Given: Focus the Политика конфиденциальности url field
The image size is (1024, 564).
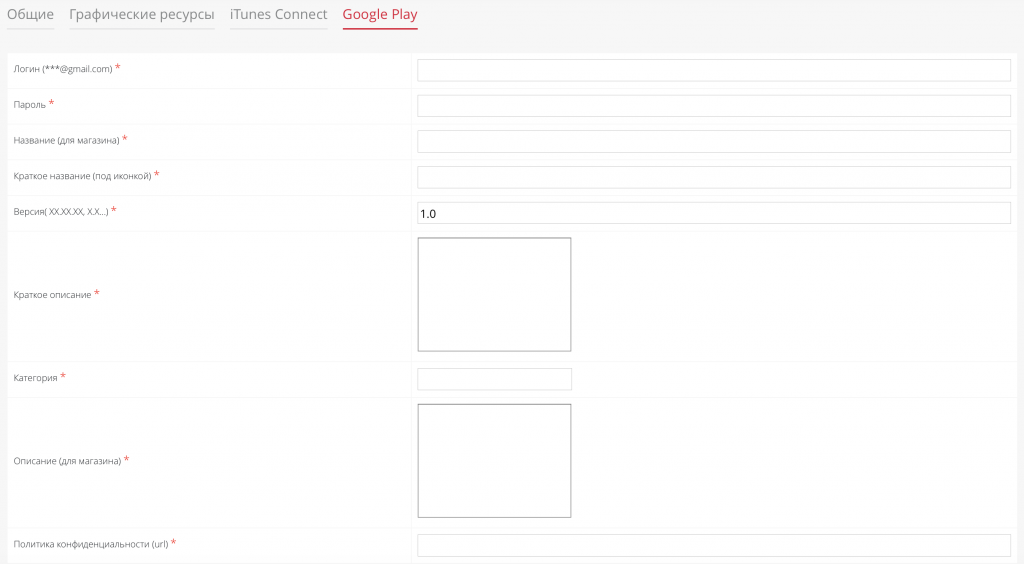Looking at the screenshot, I should (x=714, y=545).
